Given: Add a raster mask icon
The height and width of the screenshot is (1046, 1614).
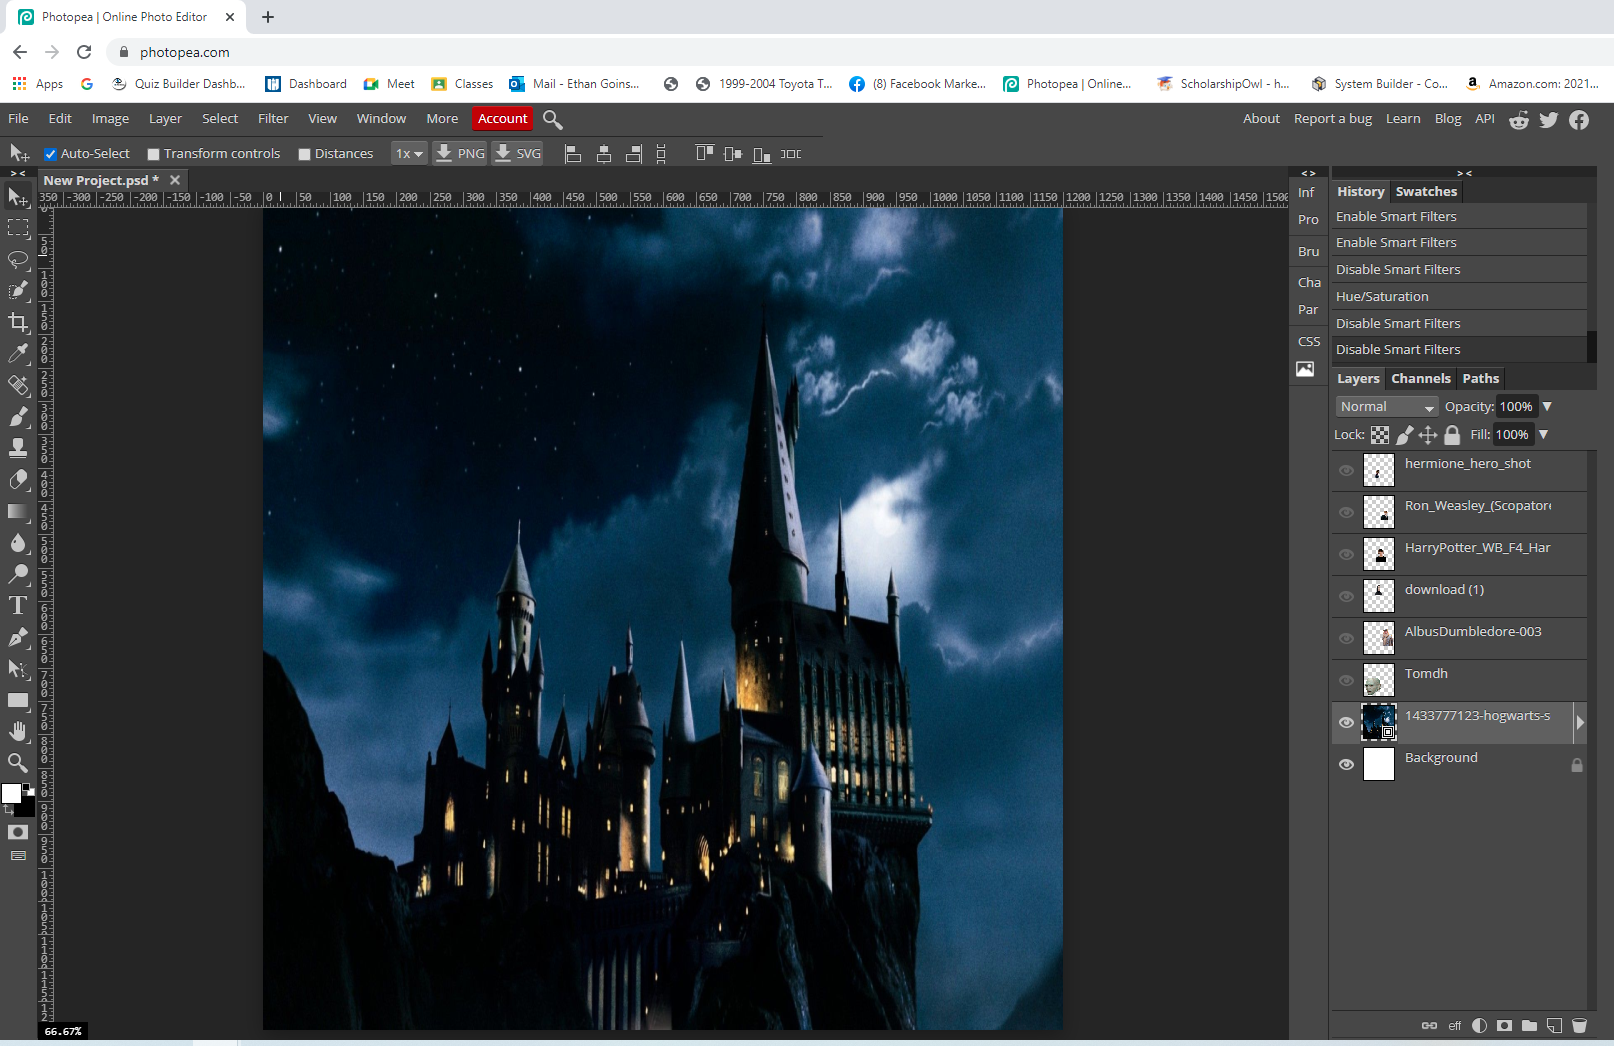Looking at the screenshot, I should 1504,1025.
